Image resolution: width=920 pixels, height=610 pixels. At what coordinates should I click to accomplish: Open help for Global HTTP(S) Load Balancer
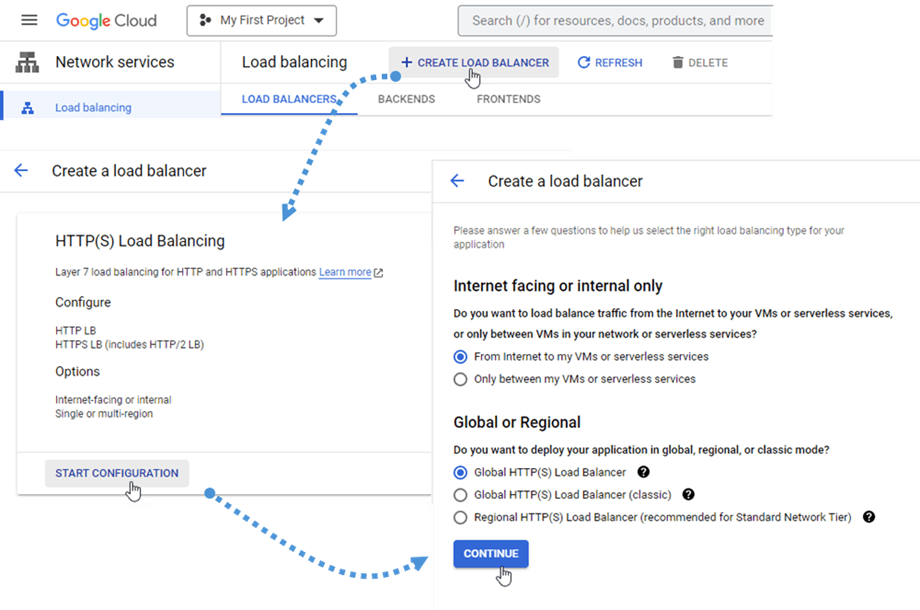[x=644, y=472]
